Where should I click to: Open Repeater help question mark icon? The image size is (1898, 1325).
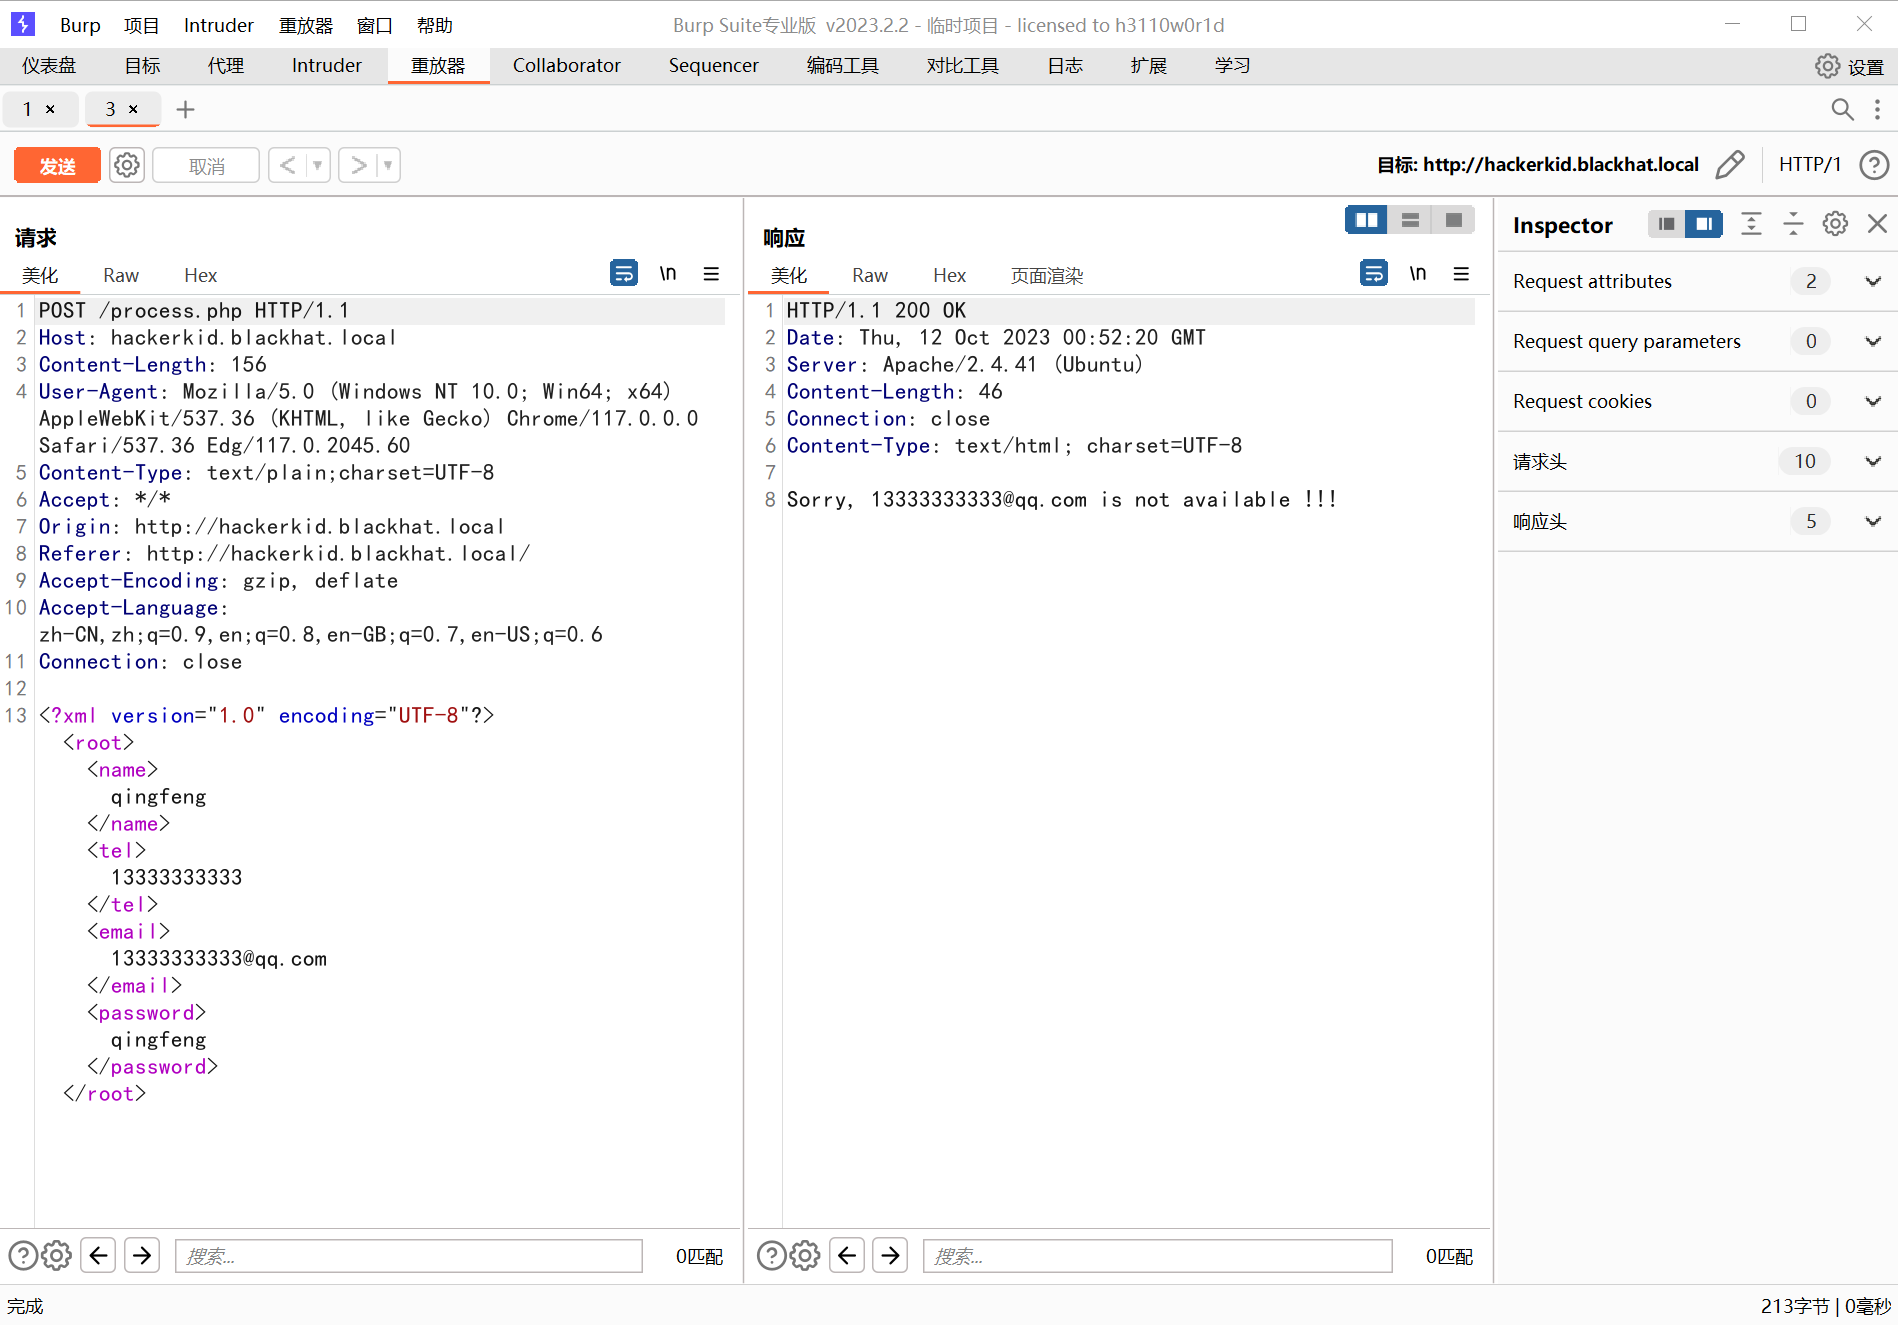pyautogui.click(x=1874, y=165)
